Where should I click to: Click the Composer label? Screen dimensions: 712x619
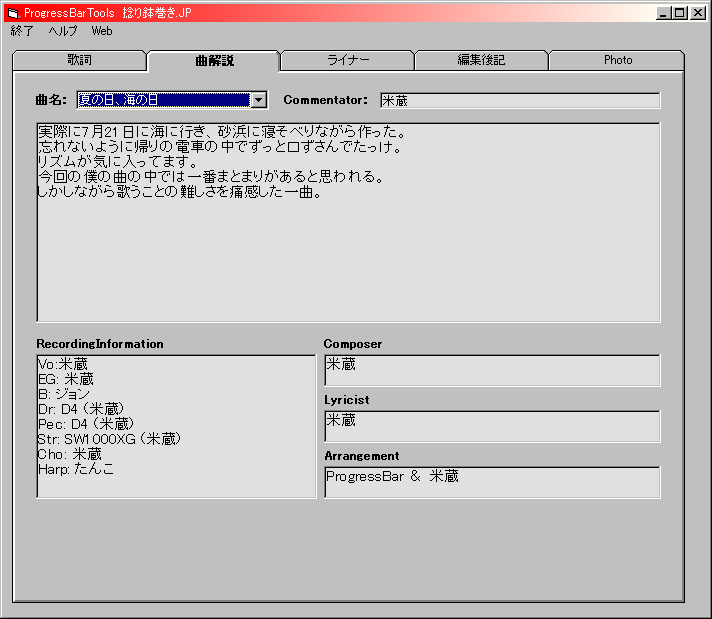(353, 344)
